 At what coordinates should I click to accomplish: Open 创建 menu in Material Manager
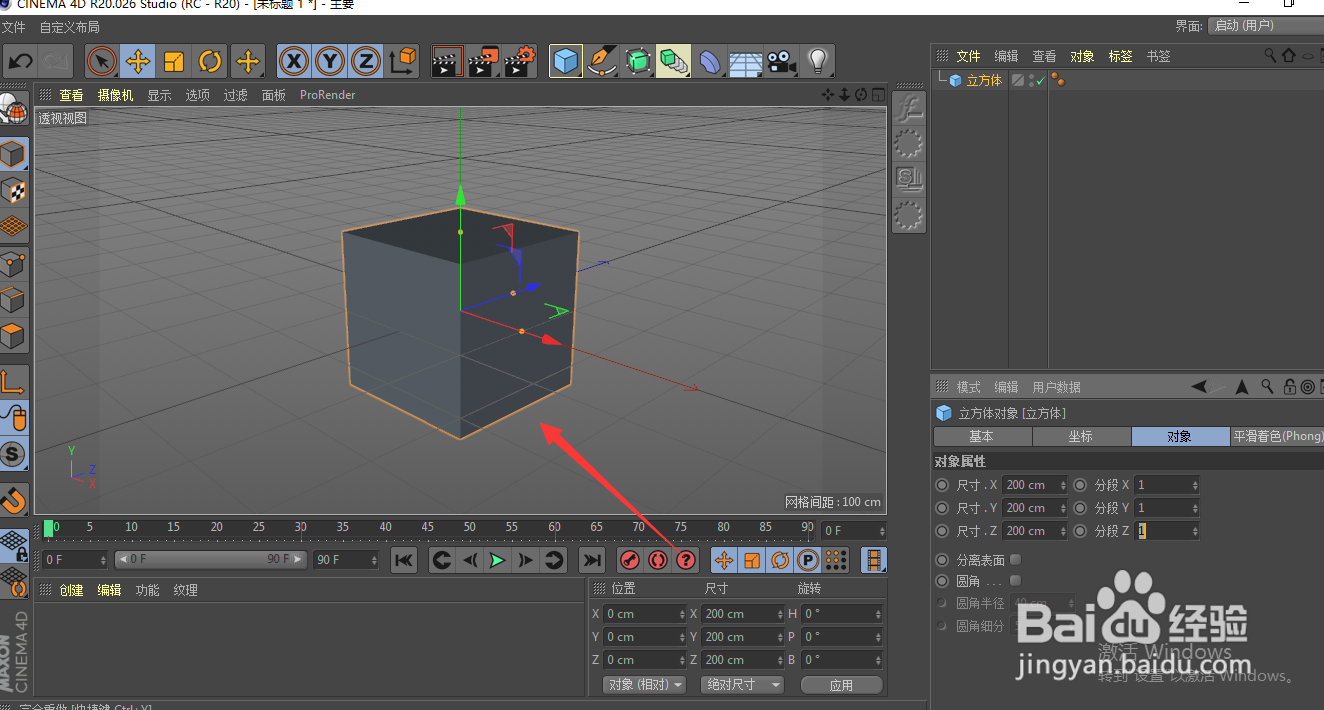[x=71, y=590]
